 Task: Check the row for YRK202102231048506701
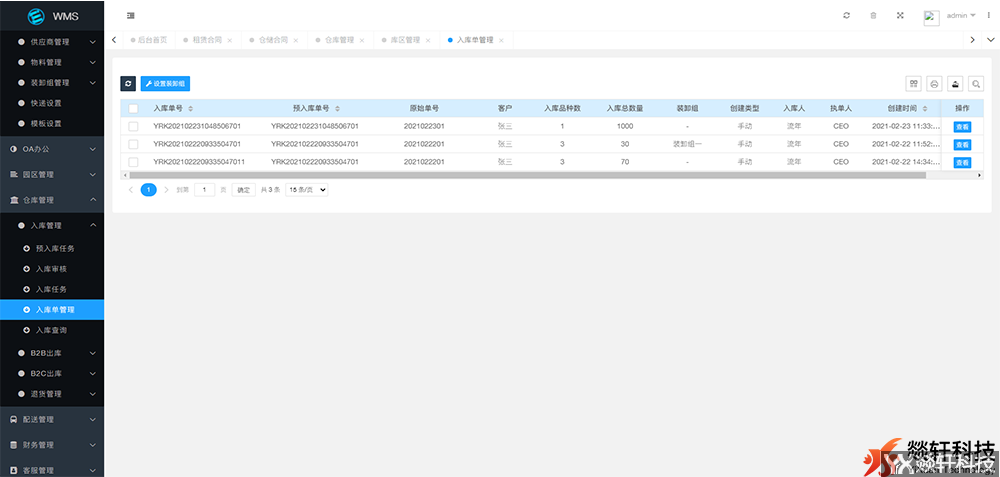pyautogui.click(x=133, y=126)
